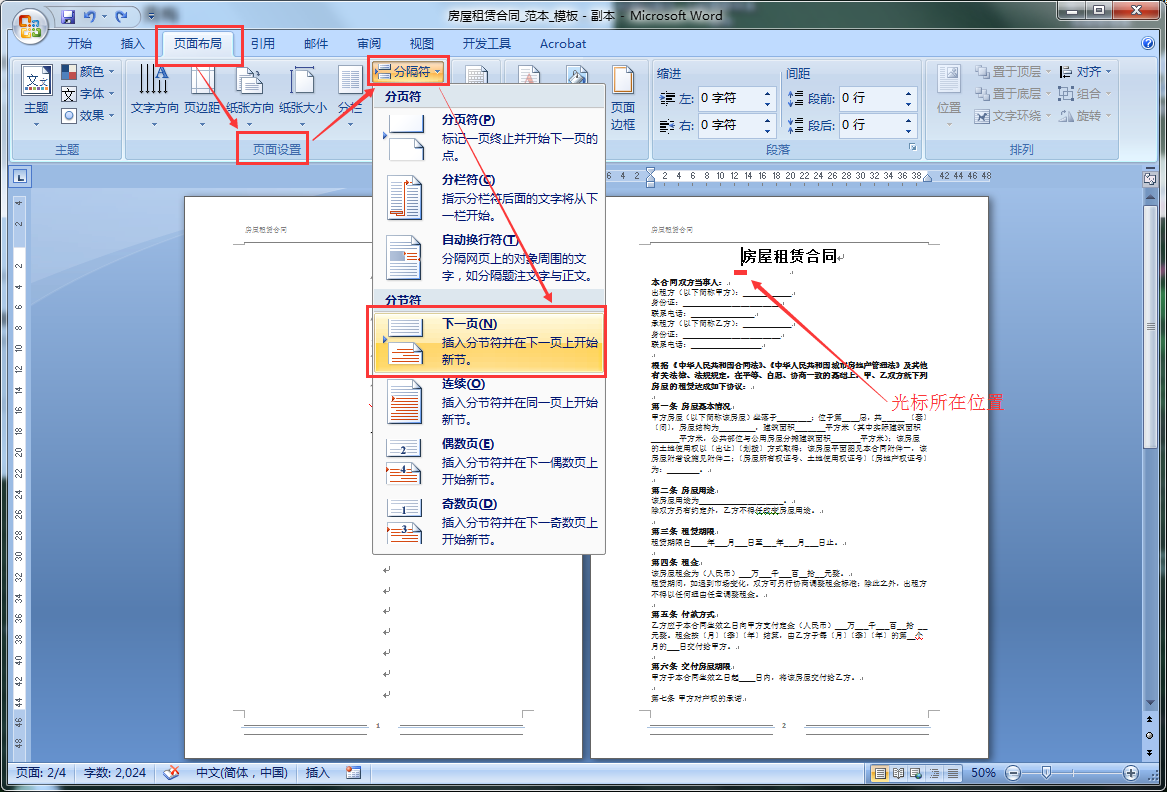Open 文字方向 text direction options
This screenshot has height=792, width=1167.
154,95
